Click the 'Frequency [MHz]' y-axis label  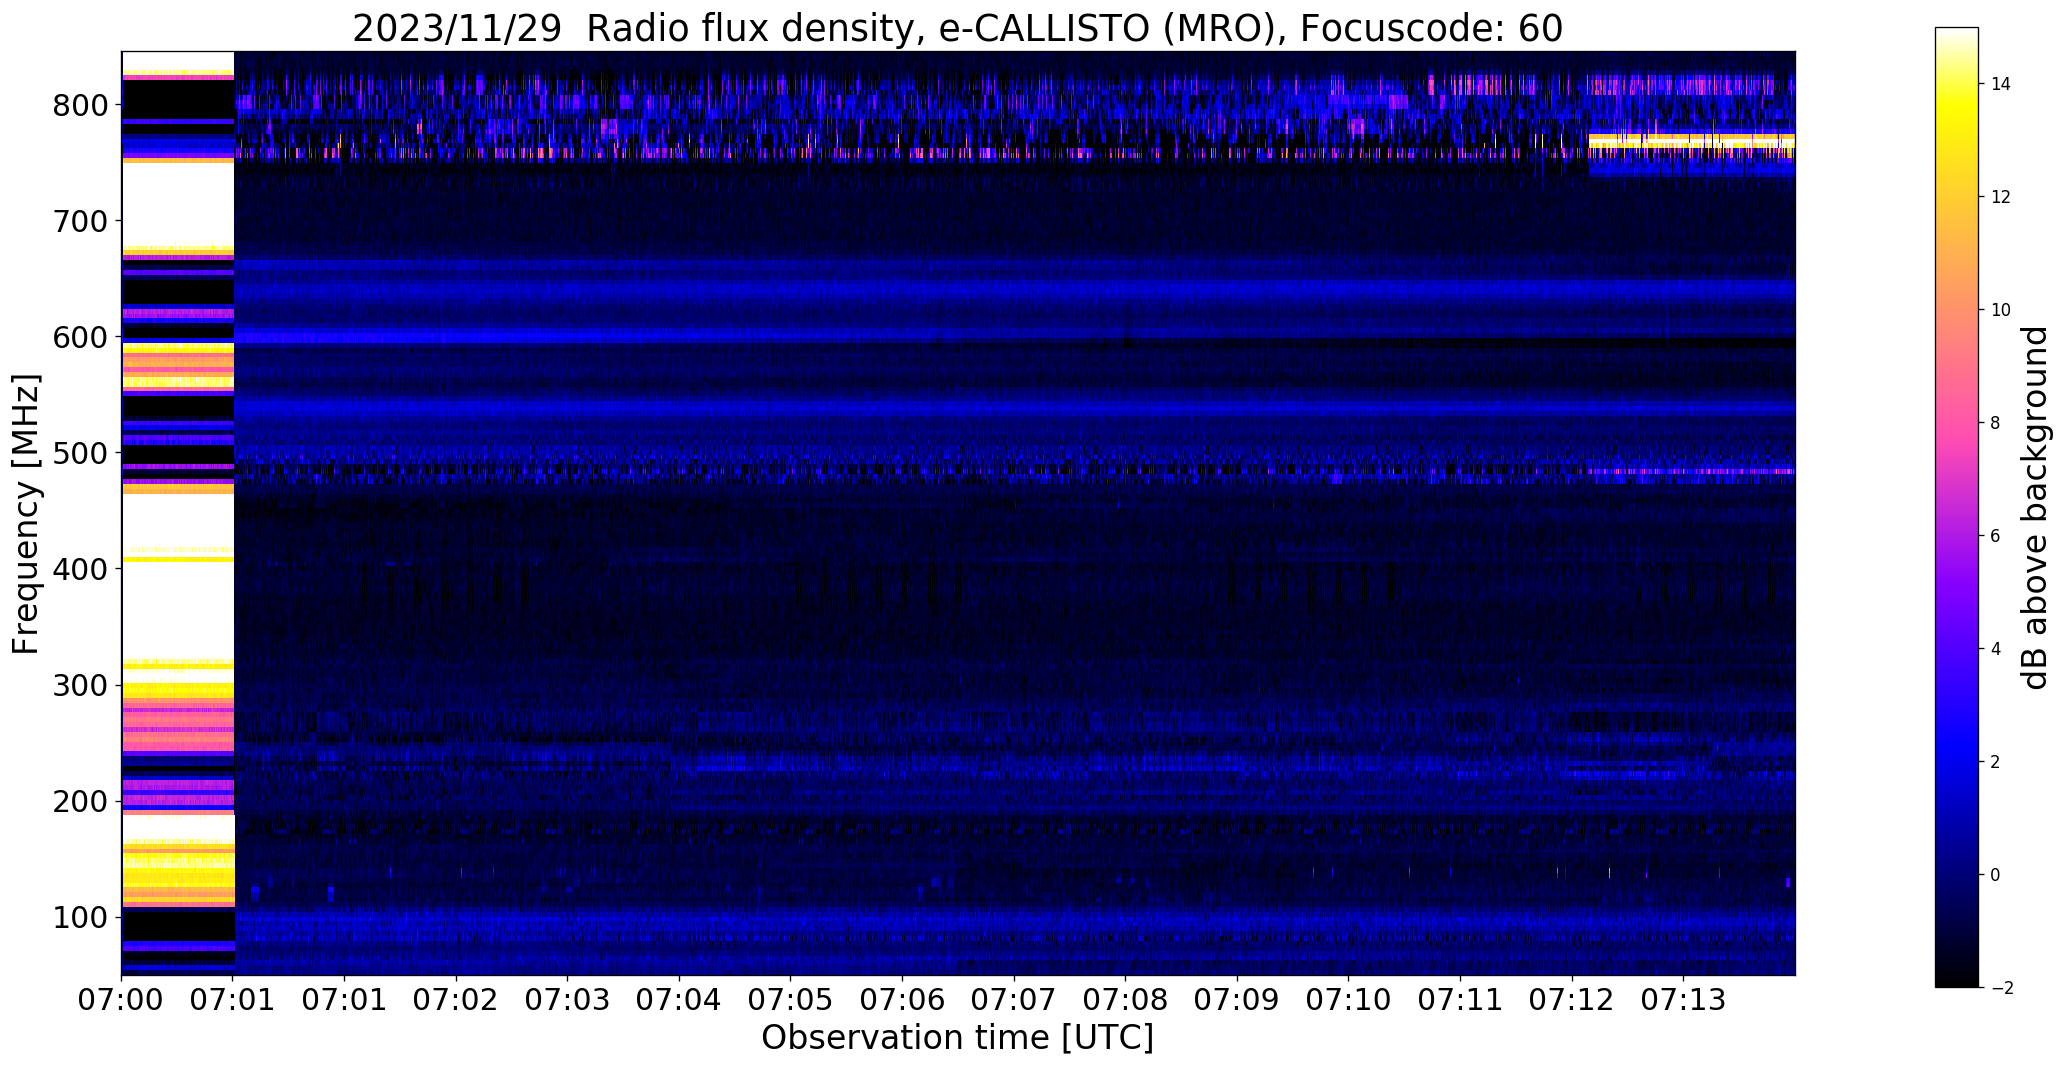click(x=26, y=514)
